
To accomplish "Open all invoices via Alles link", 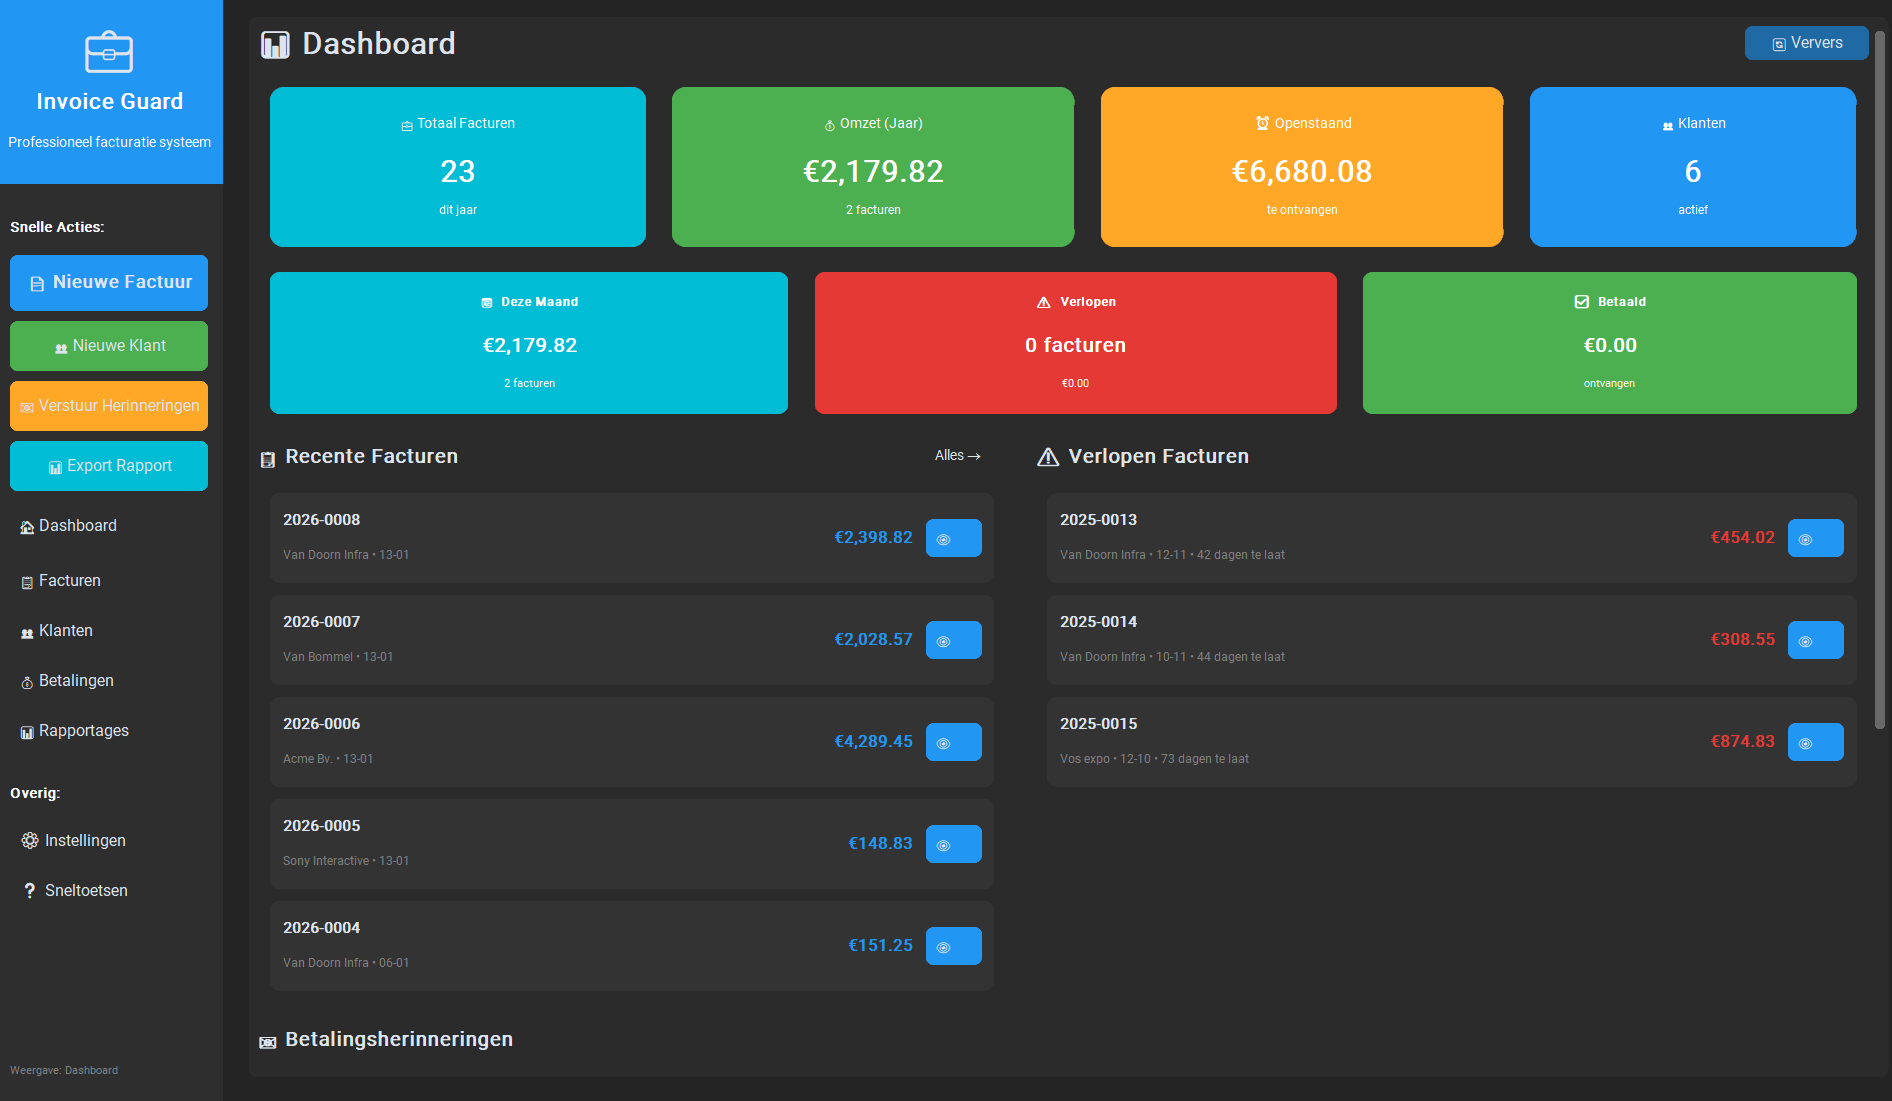I will click(957, 456).
